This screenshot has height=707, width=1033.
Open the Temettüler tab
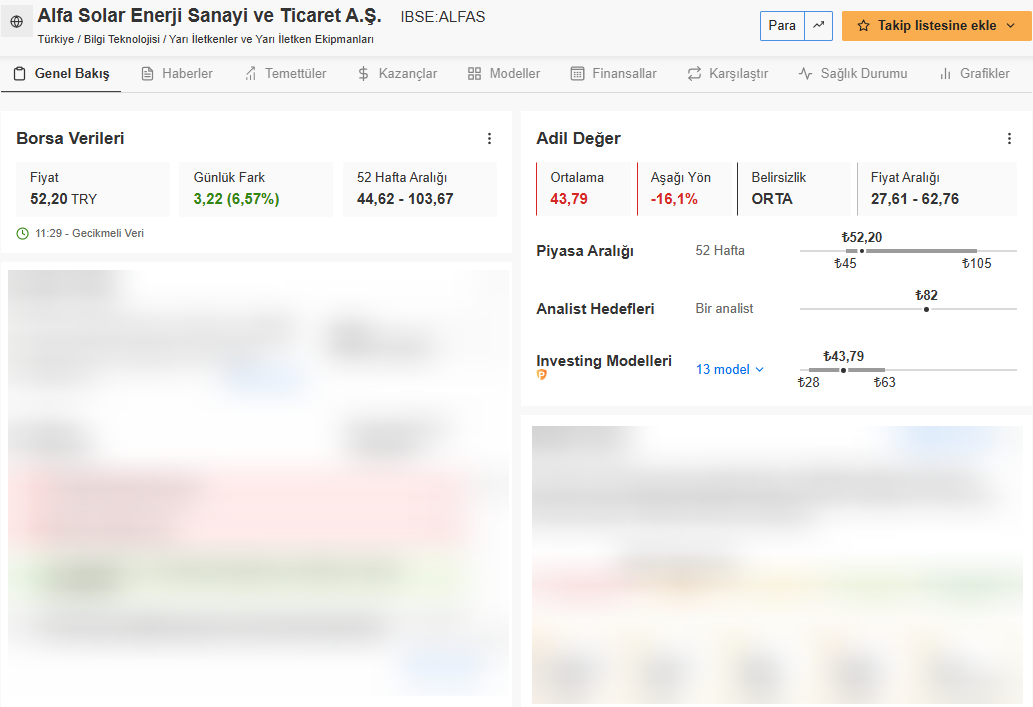pyautogui.click(x=285, y=74)
